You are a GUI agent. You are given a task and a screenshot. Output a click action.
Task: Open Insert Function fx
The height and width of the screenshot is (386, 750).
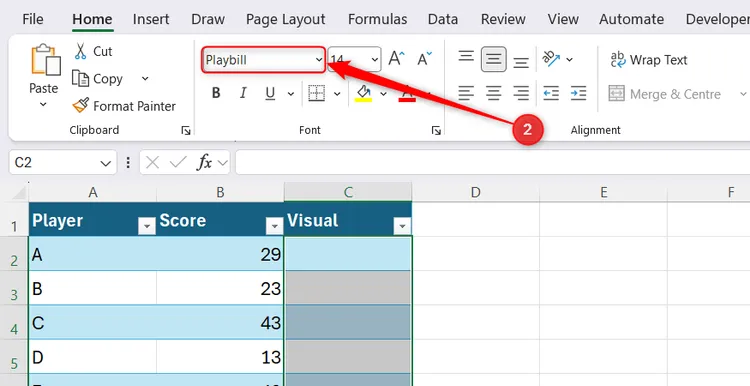[x=204, y=163]
